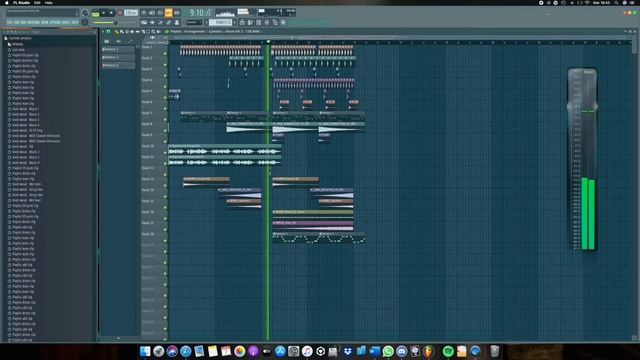Mute Track 4 with its green dot

coord(165,87)
